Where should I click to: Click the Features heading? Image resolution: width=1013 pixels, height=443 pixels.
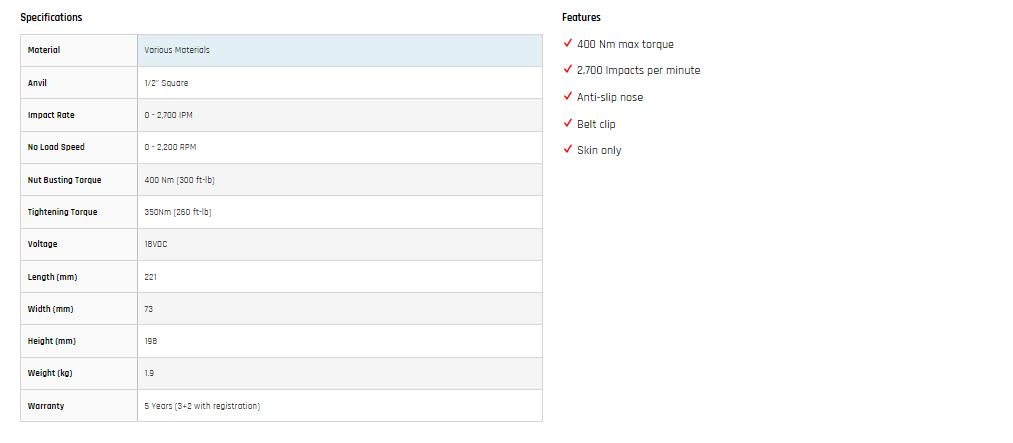581,17
